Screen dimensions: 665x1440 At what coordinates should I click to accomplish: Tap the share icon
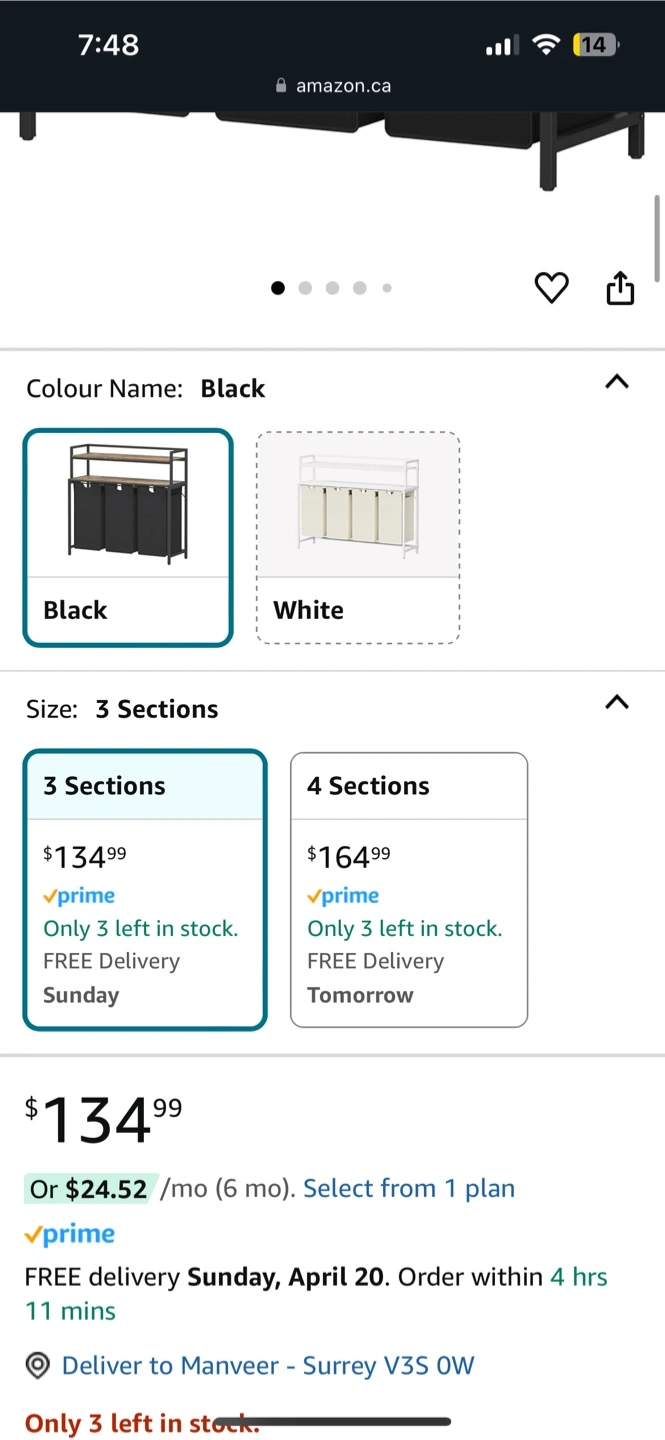coord(620,288)
